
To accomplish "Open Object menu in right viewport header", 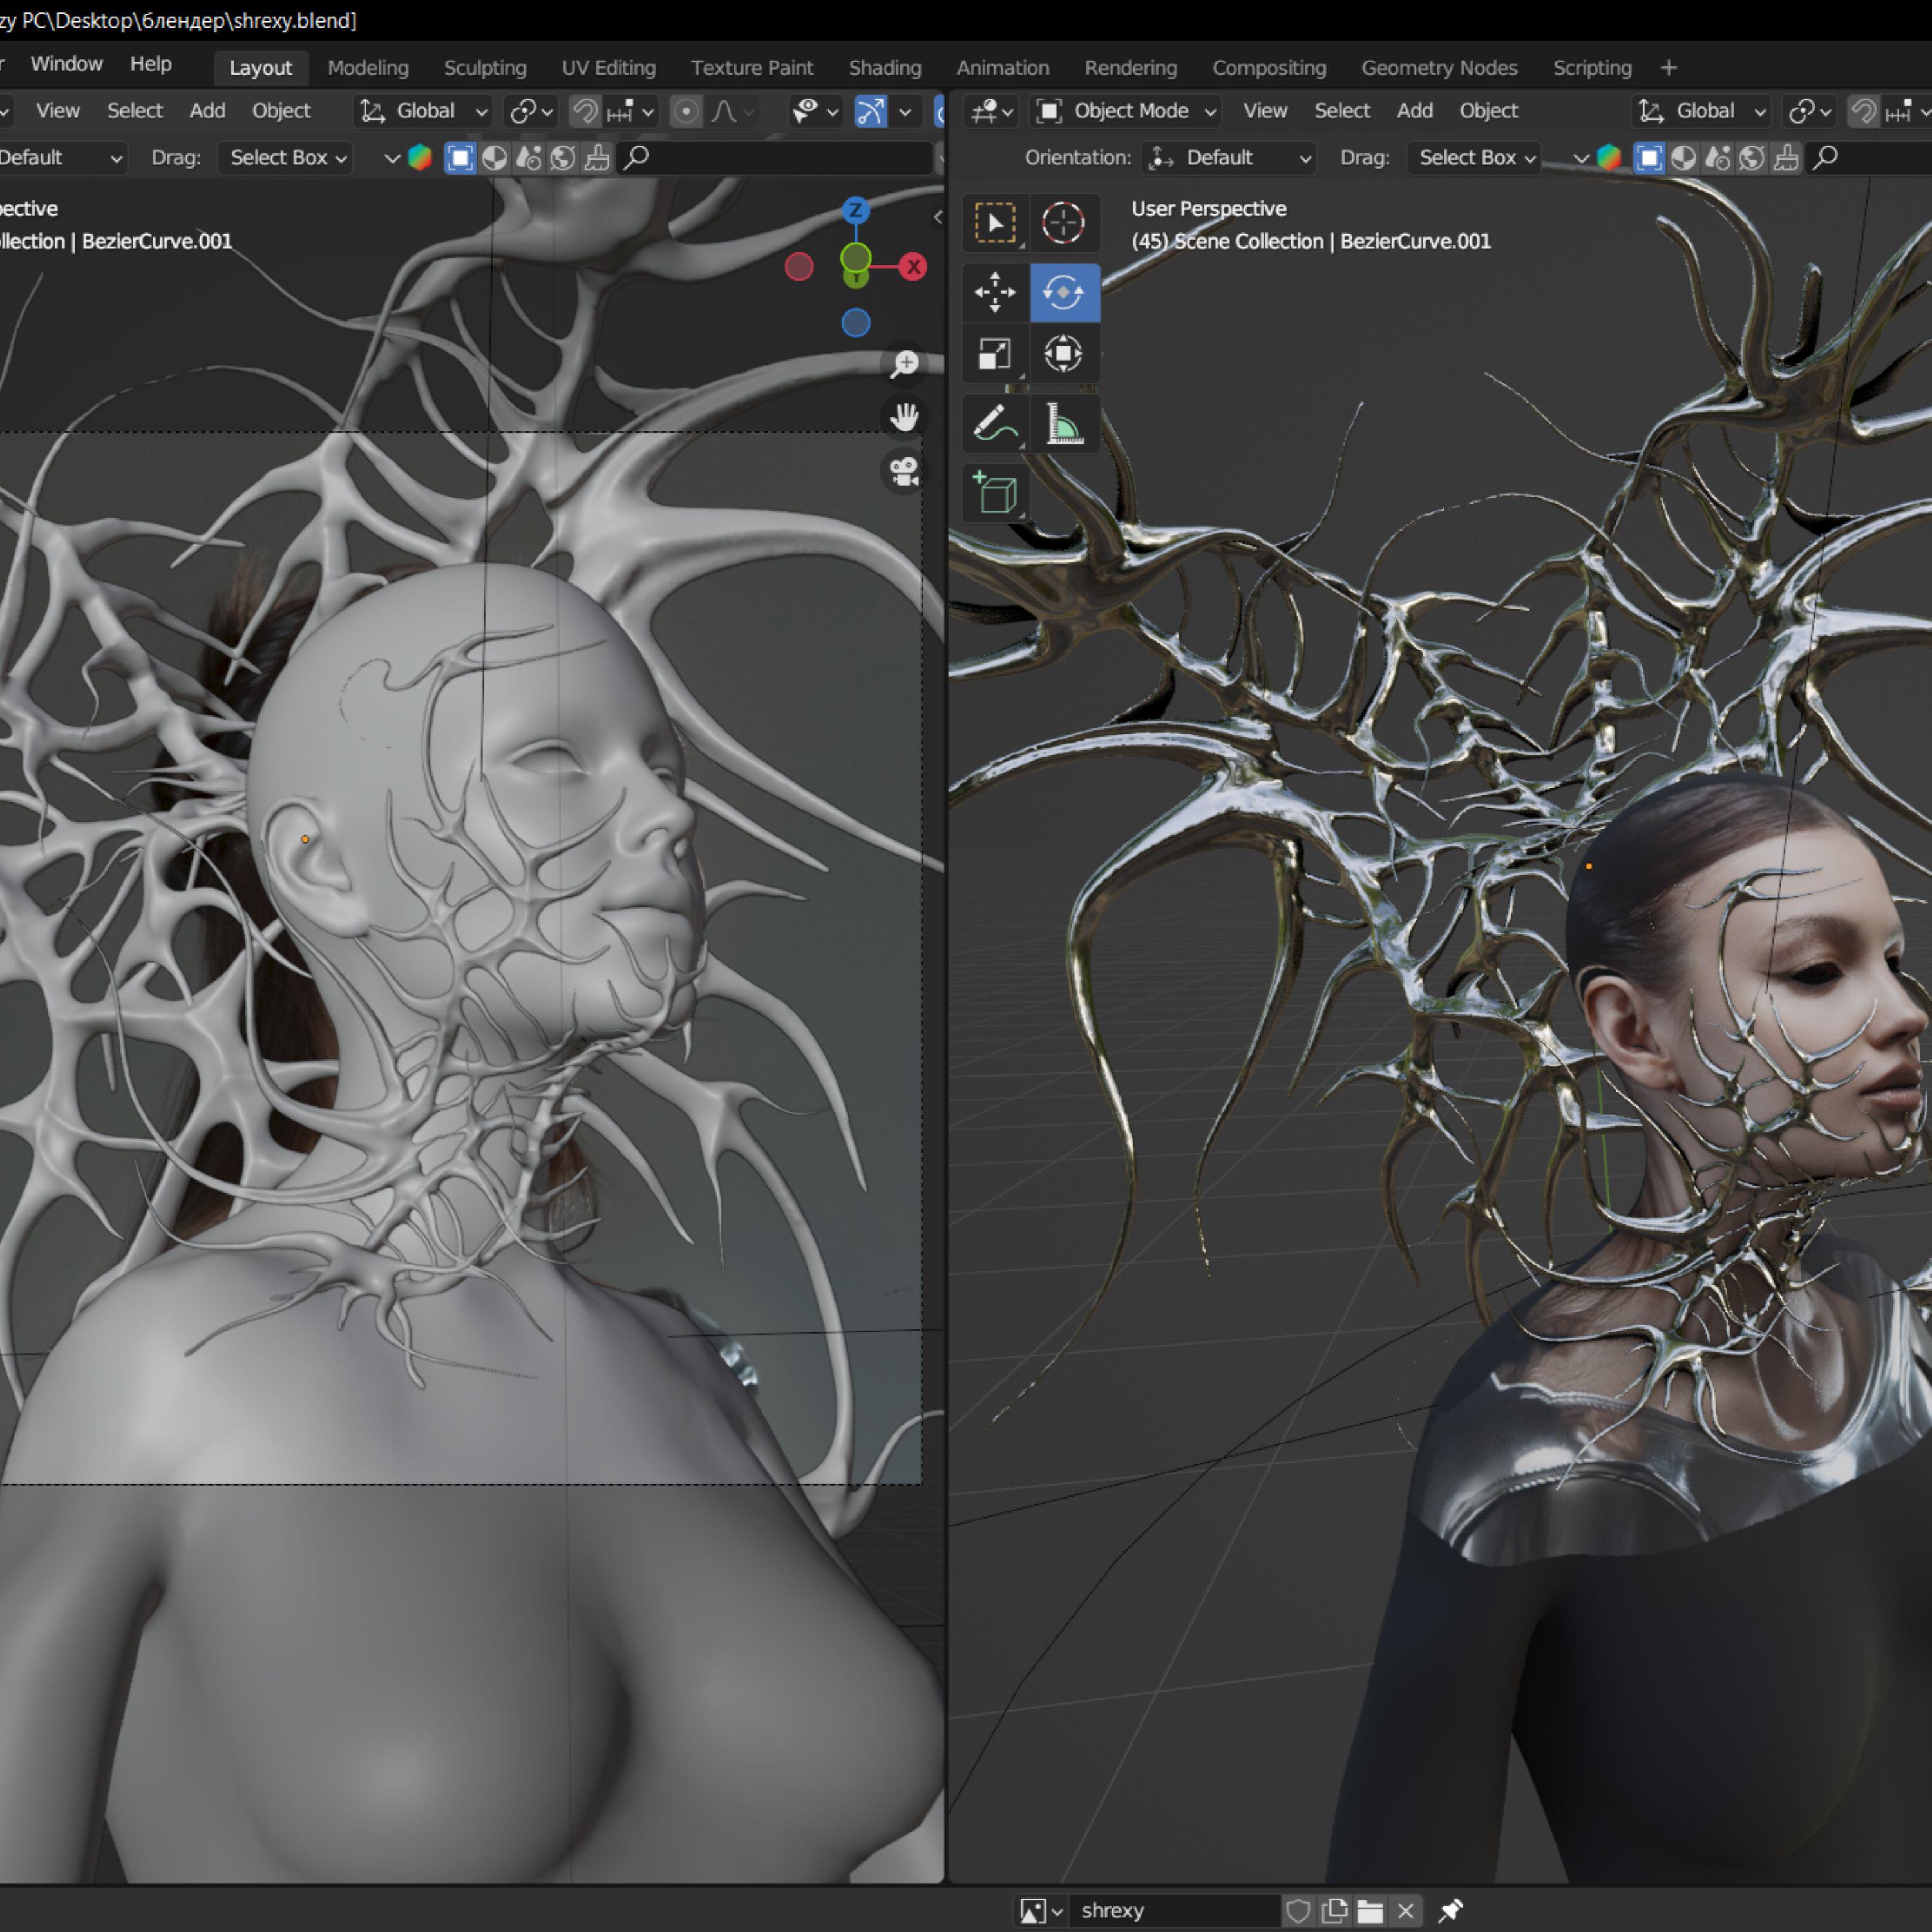I will point(1488,111).
